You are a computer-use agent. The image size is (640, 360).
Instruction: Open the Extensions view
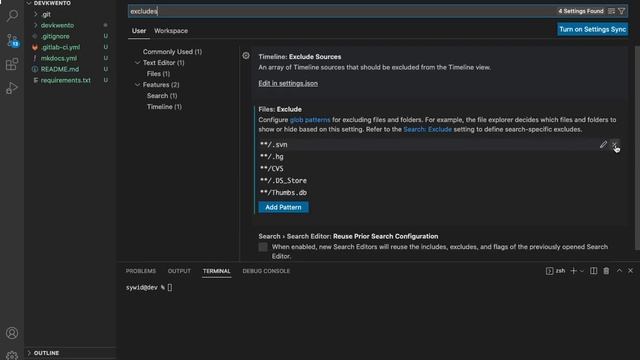12,64
